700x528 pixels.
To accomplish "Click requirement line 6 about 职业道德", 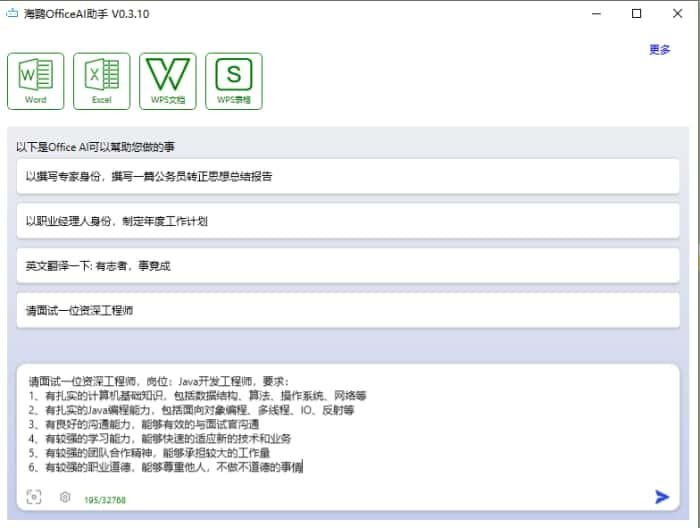I will 166,467.
